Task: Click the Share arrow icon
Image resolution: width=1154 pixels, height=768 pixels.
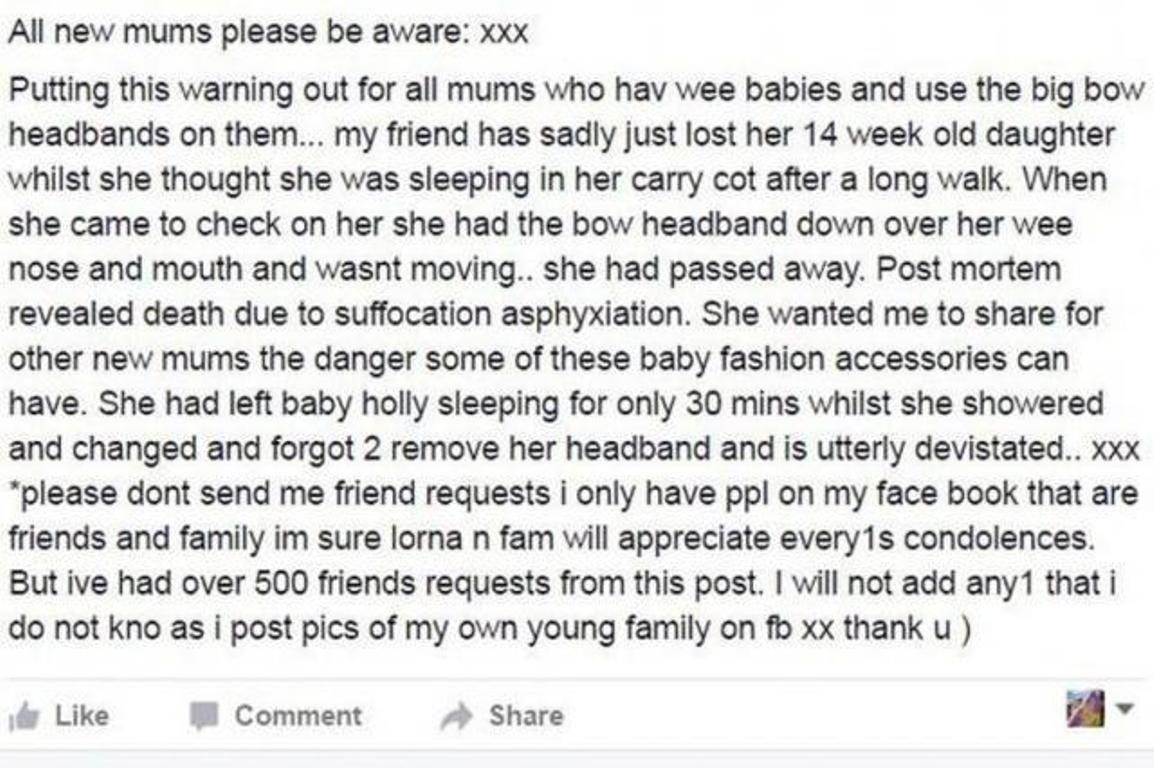Action: (456, 715)
